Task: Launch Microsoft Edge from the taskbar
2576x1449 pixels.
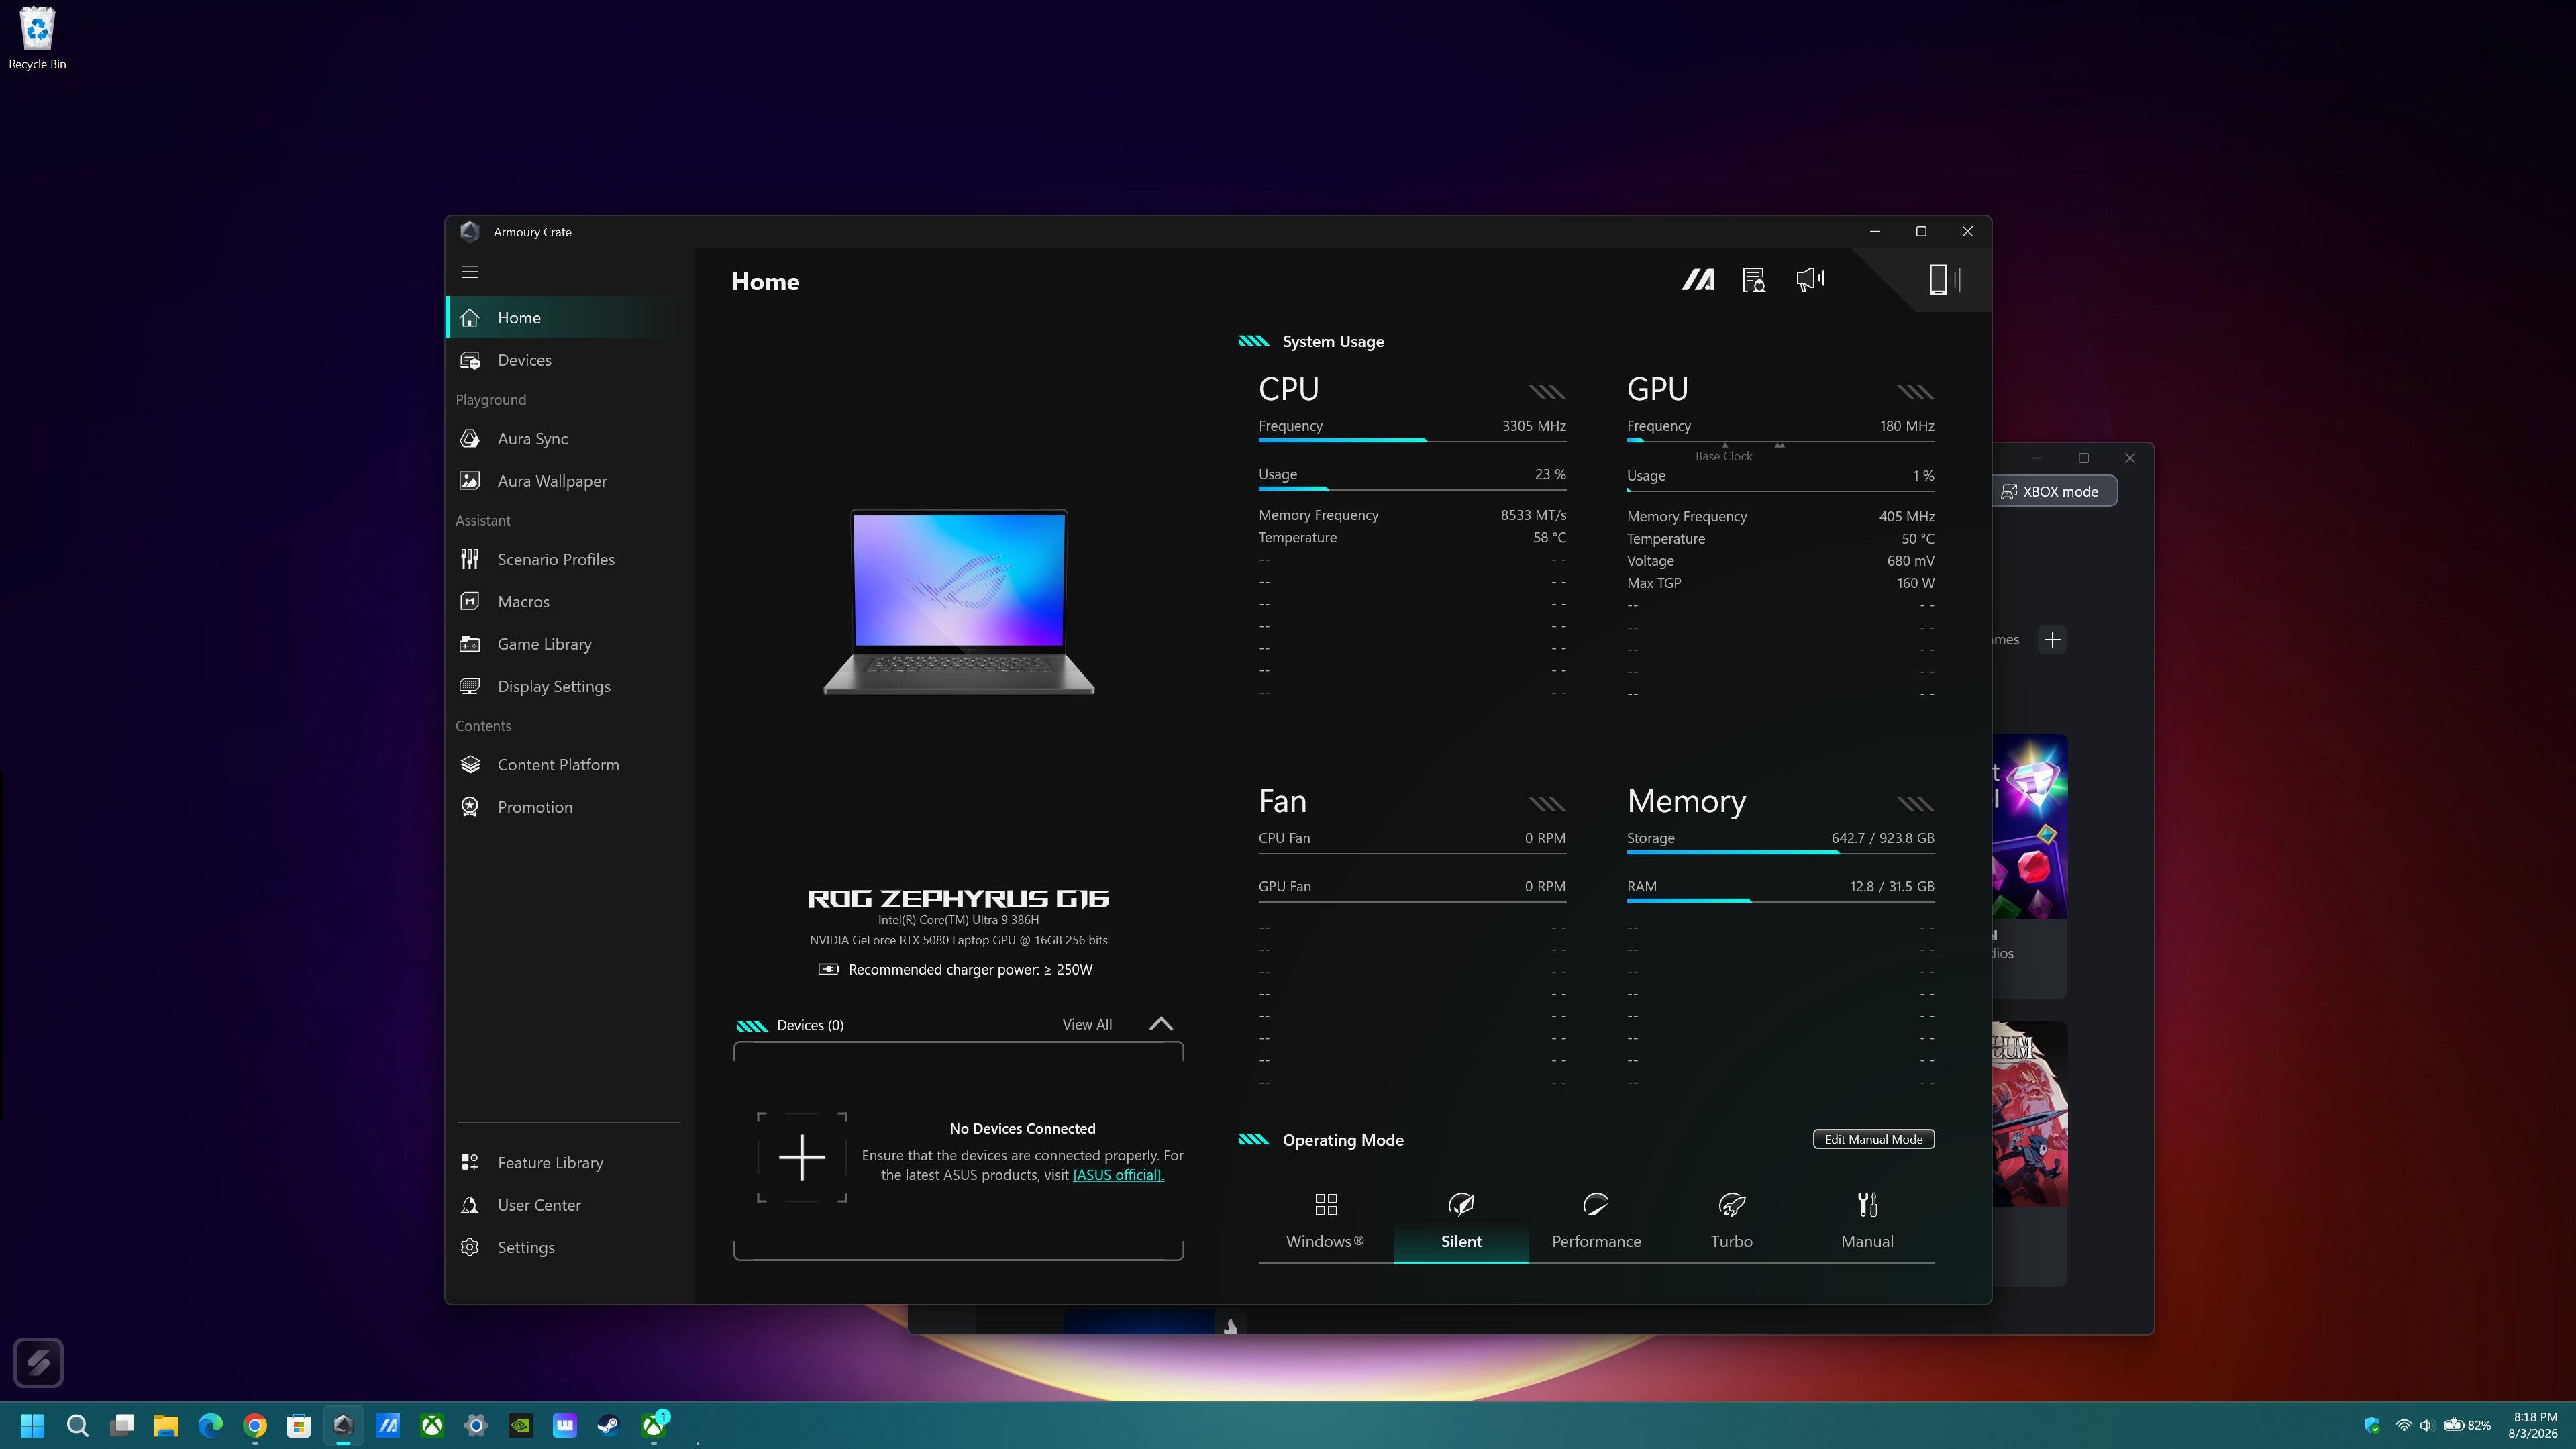Action: click(210, 1425)
